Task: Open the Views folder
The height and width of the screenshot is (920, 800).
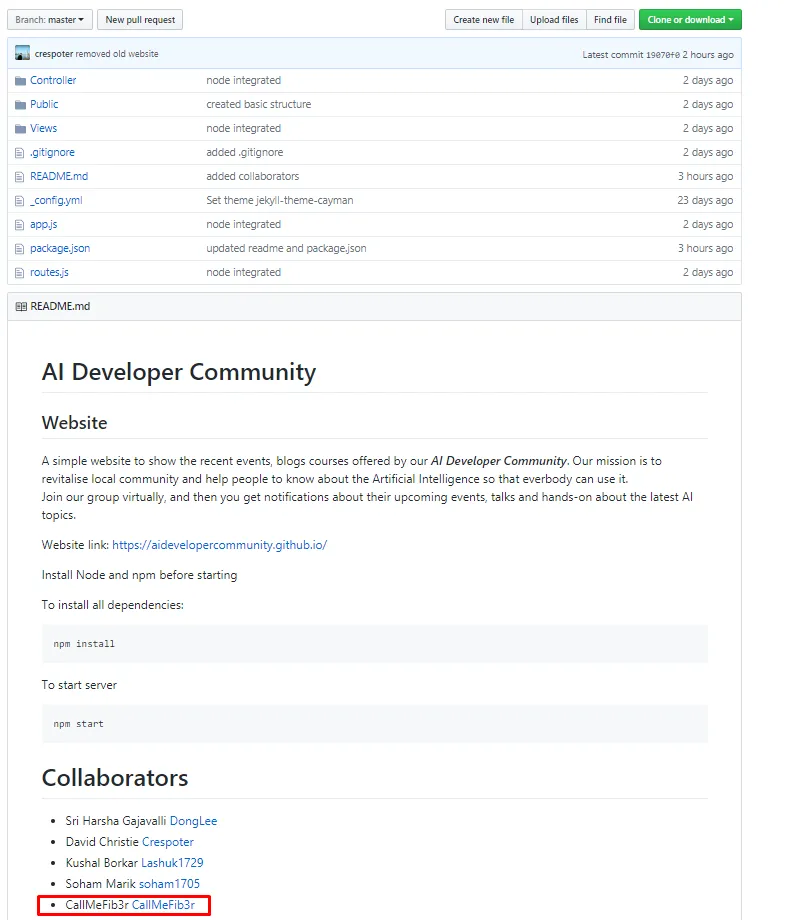Action: tap(43, 128)
